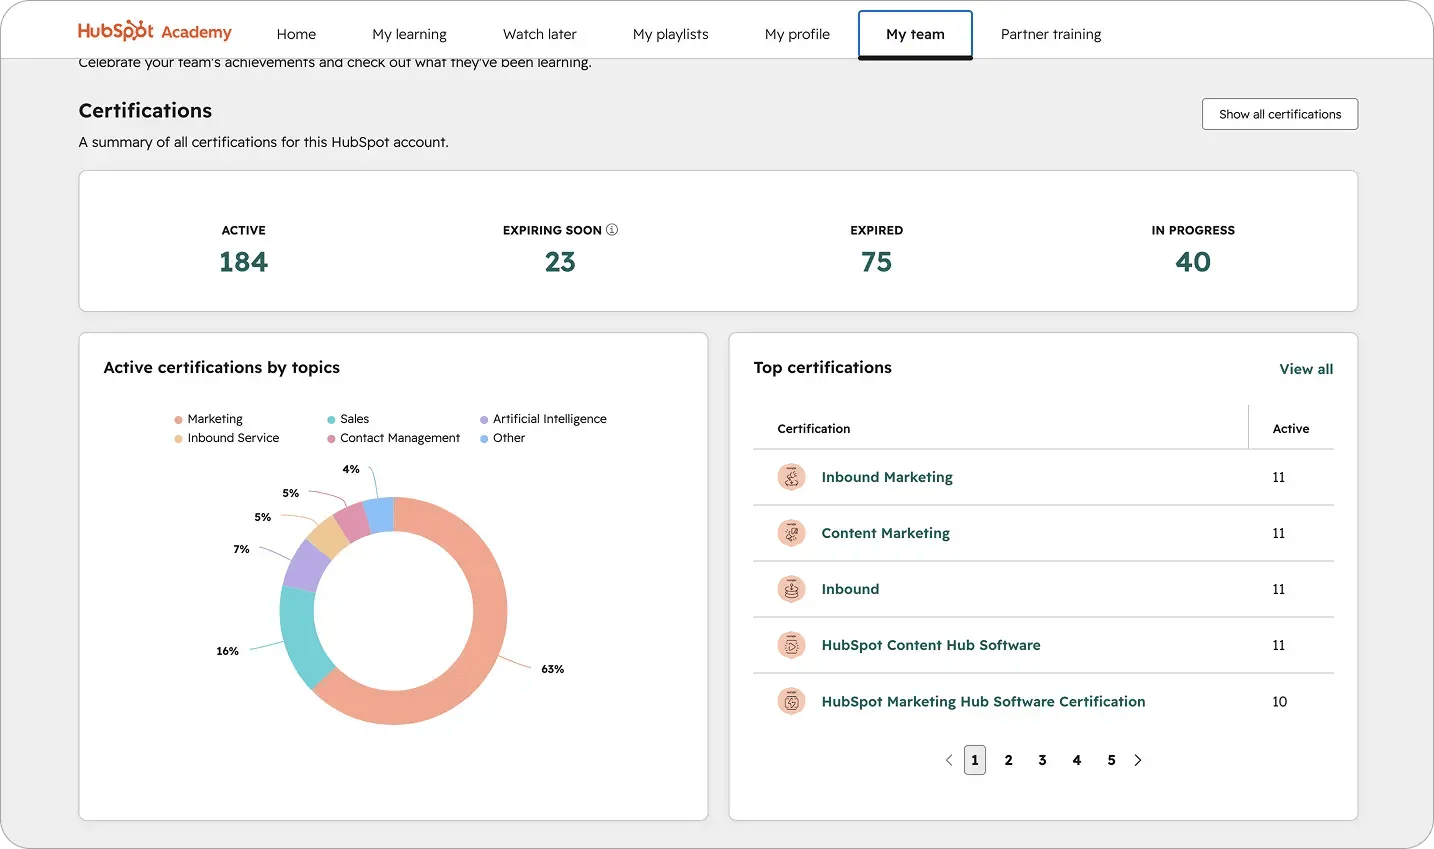Toggle Sales legend entry in chart
Viewport: 1434px width, 849px height.
point(348,419)
